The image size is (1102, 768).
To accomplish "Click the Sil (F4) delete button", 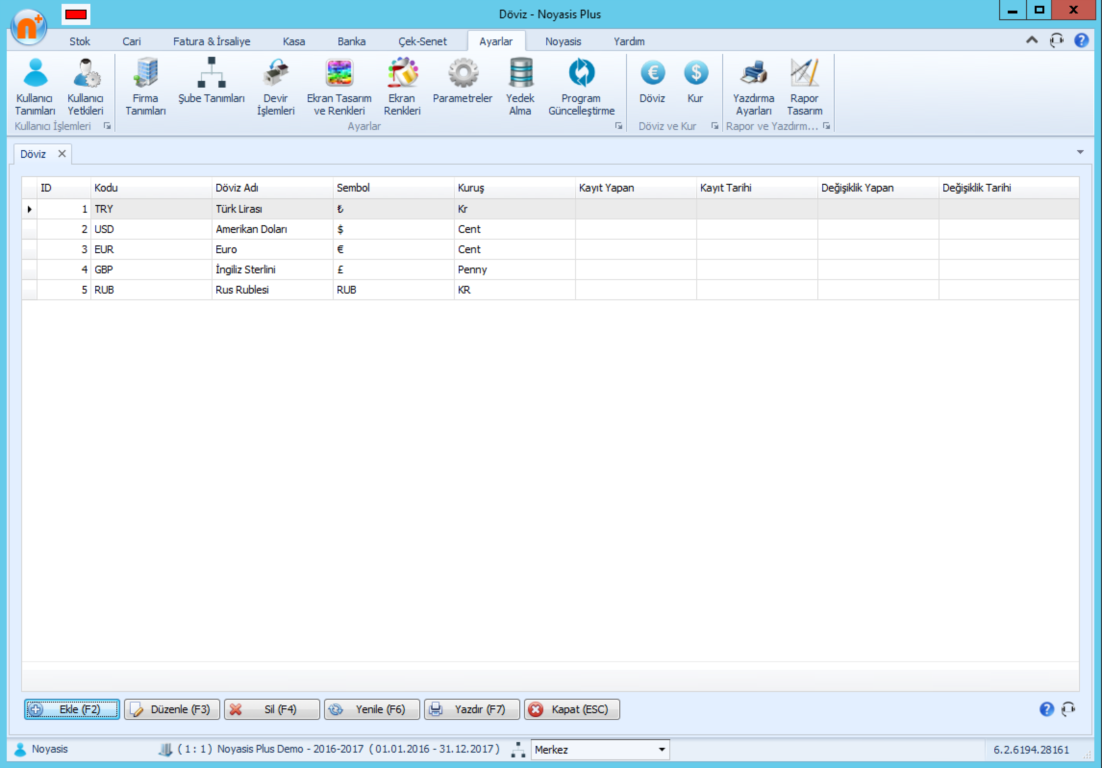I will point(272,710).
